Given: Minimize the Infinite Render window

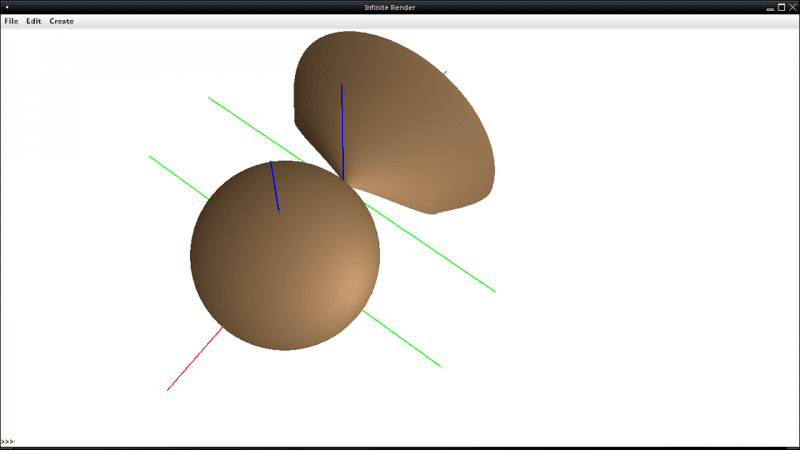Looking at the screenshot, I should 769,7.
